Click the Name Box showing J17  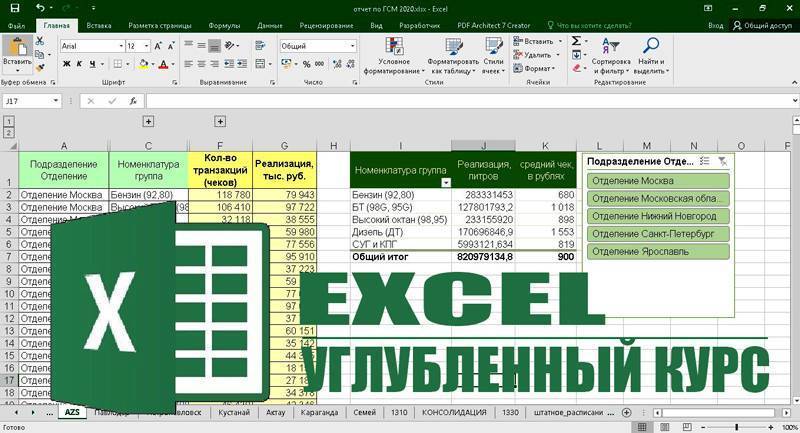[30, 101]
